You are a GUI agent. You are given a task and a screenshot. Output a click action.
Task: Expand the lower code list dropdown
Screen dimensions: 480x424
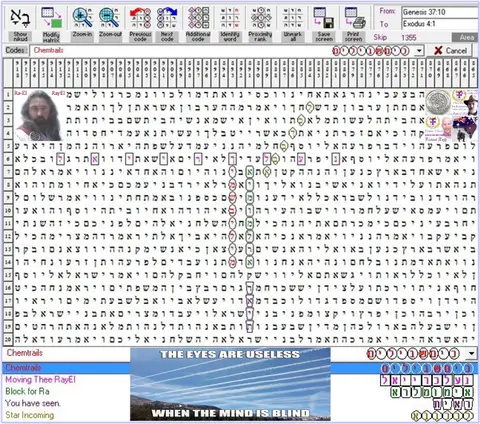tap(471, 353)
